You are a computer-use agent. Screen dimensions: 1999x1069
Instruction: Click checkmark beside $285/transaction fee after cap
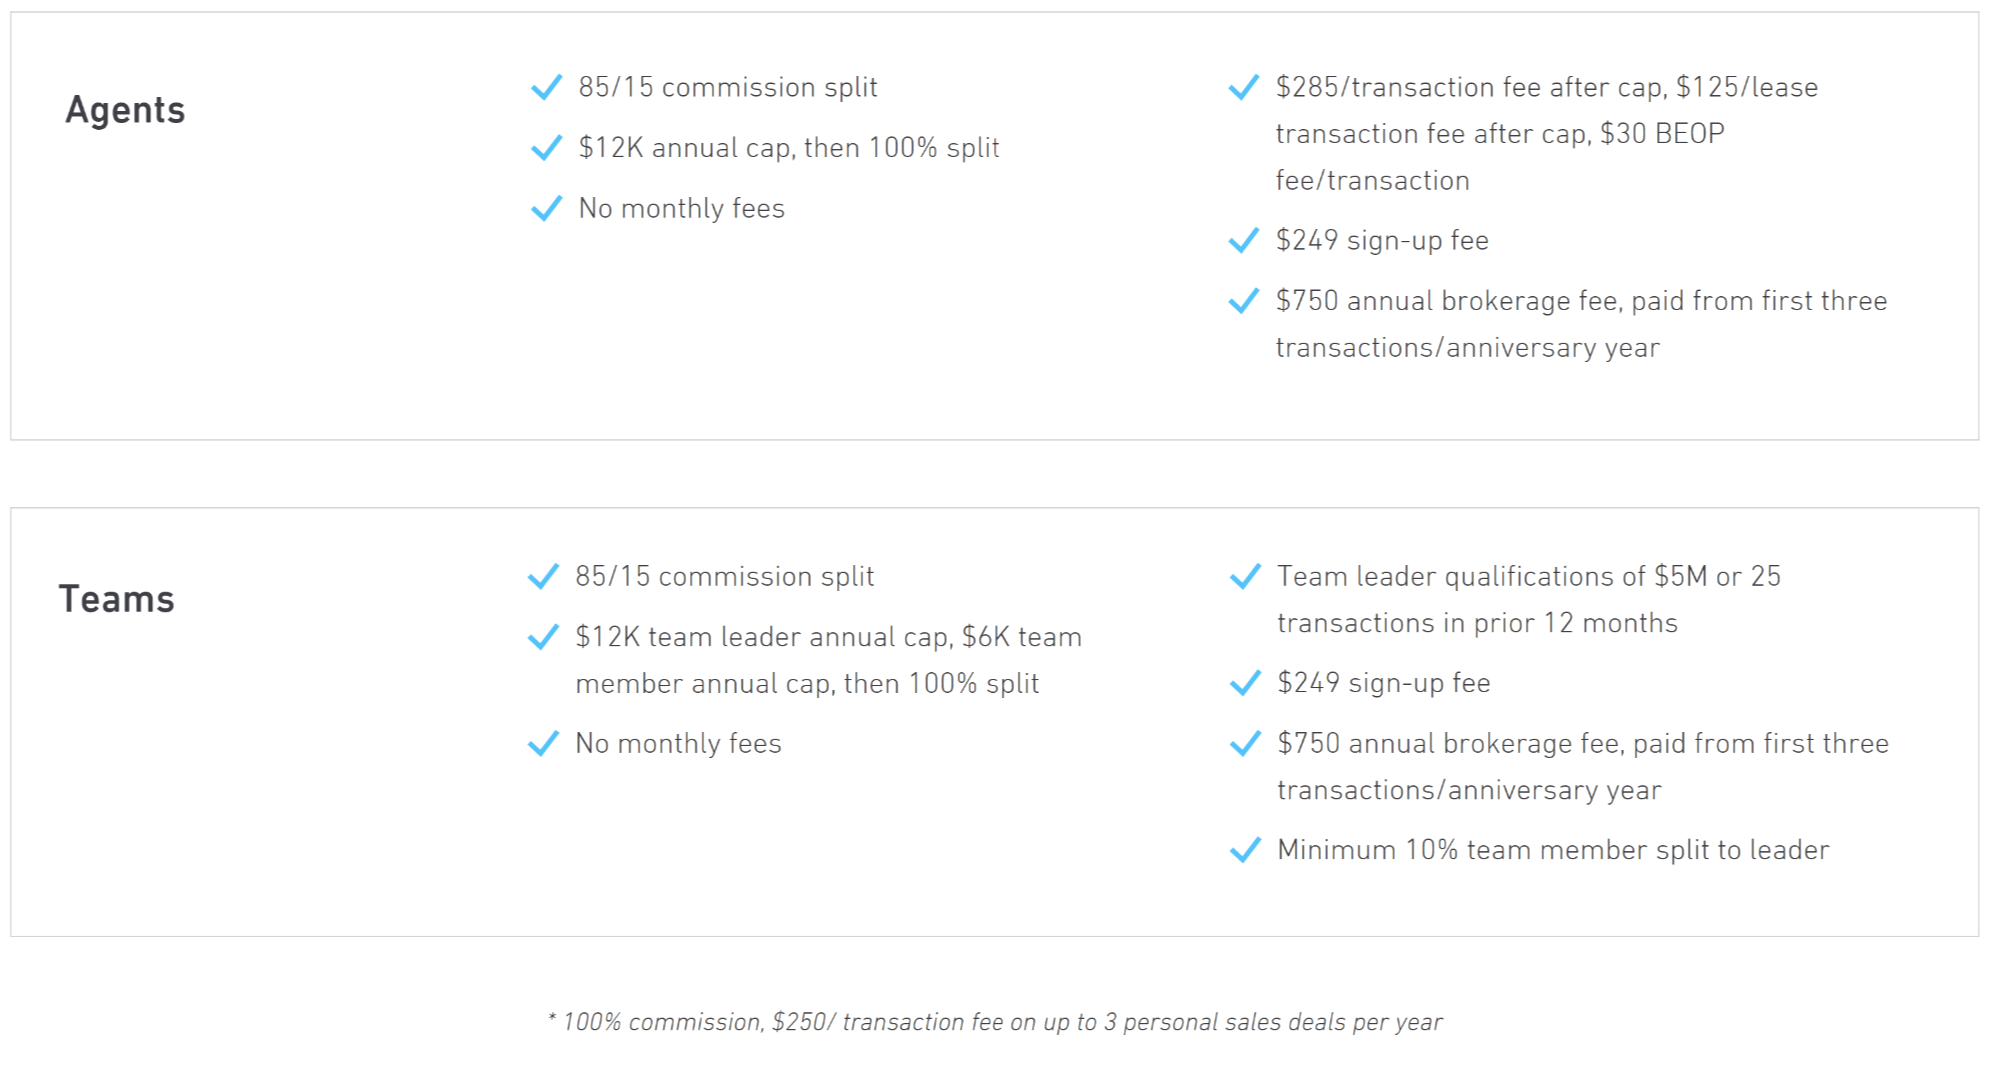coord(1243,88)
